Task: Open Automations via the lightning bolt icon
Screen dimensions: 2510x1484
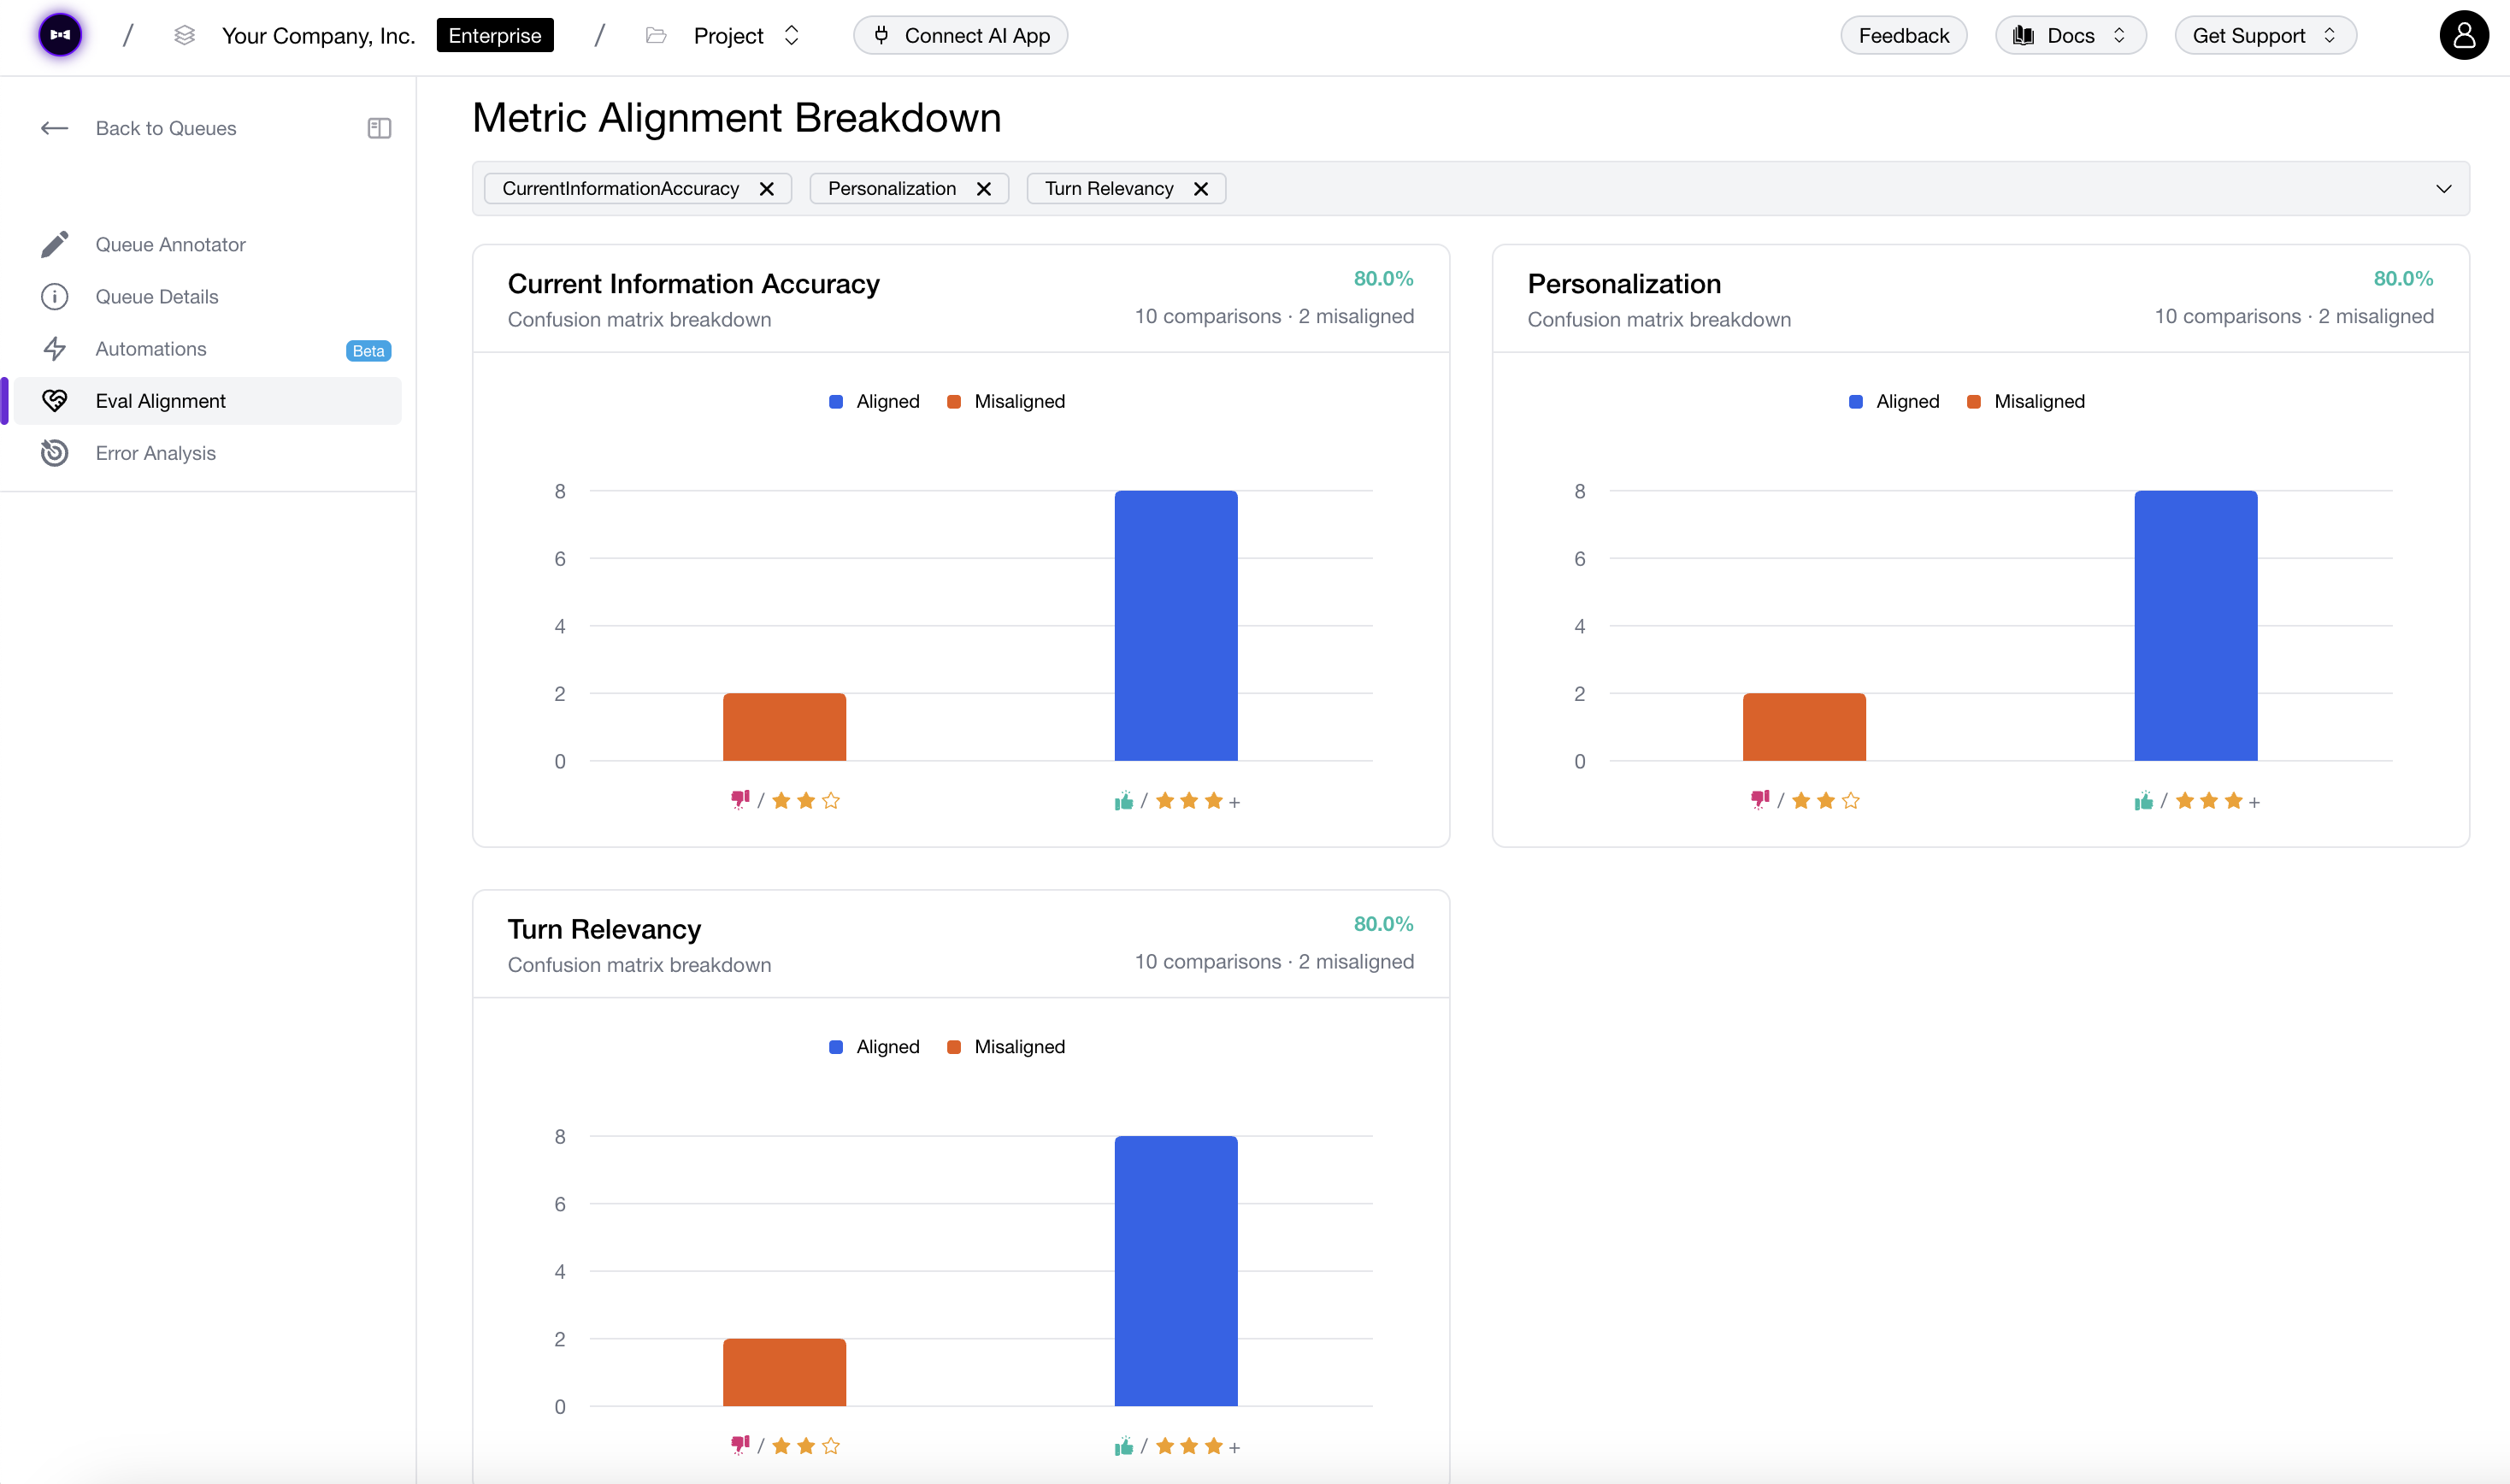Action: tap(55, 348)
